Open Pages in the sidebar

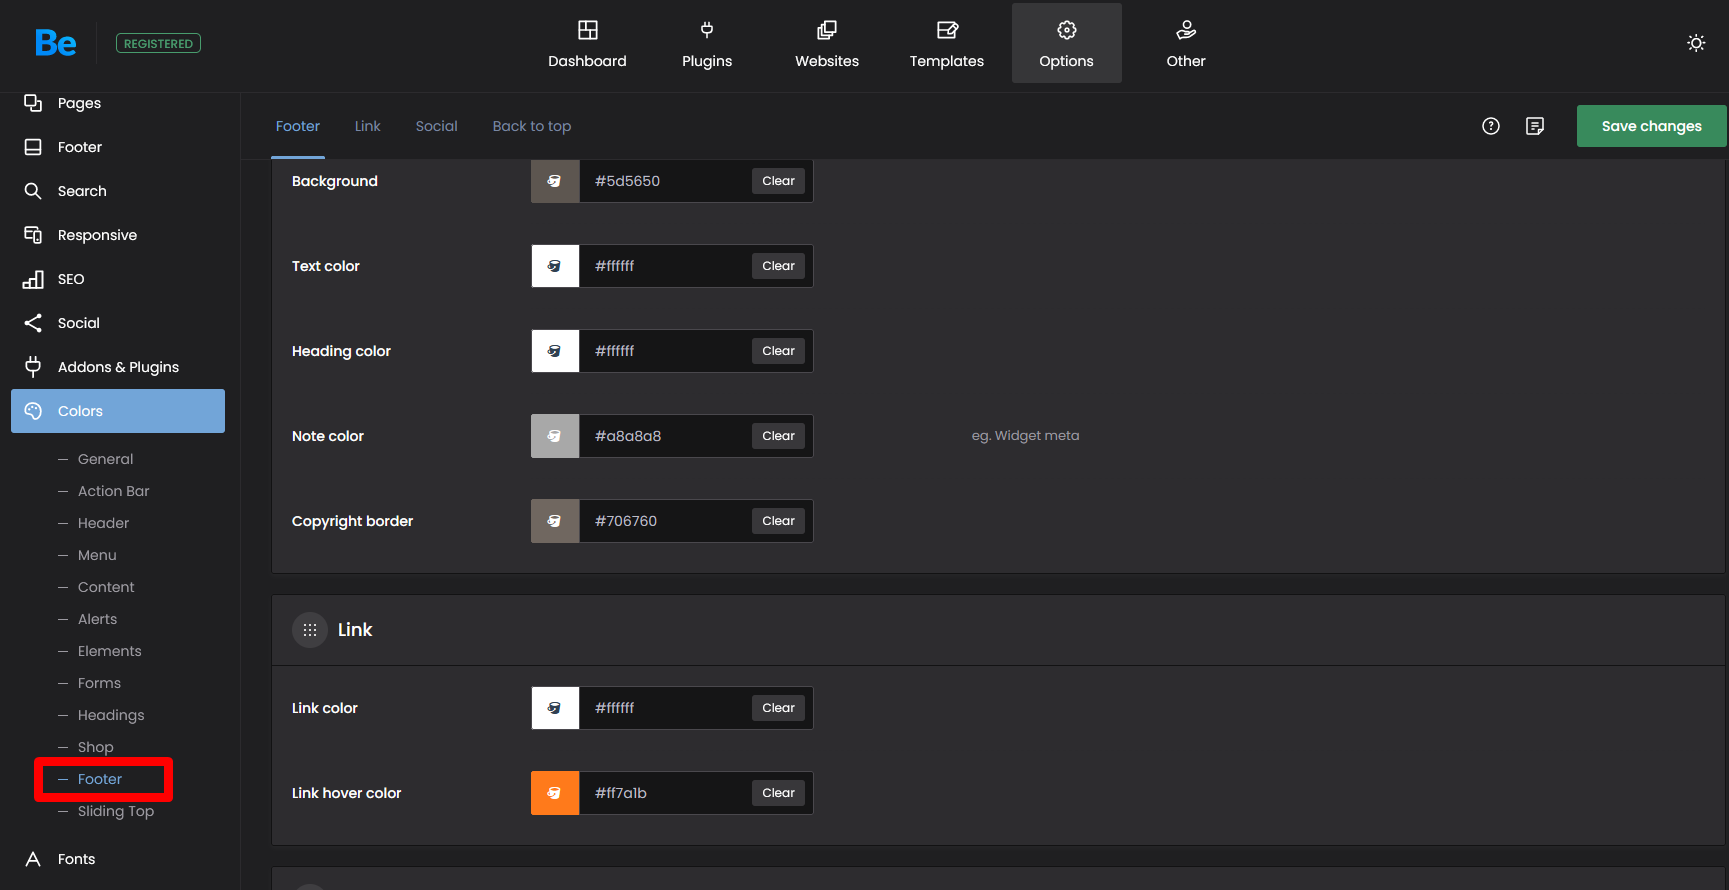(x=118, y=103)
